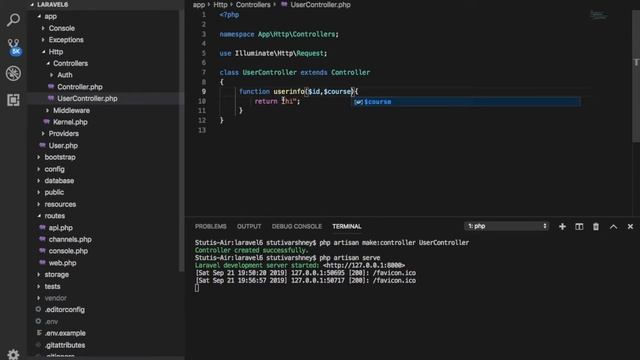Click the terminal input cursor line
Screen dimensions: 640x360
[x=197, y=288]
